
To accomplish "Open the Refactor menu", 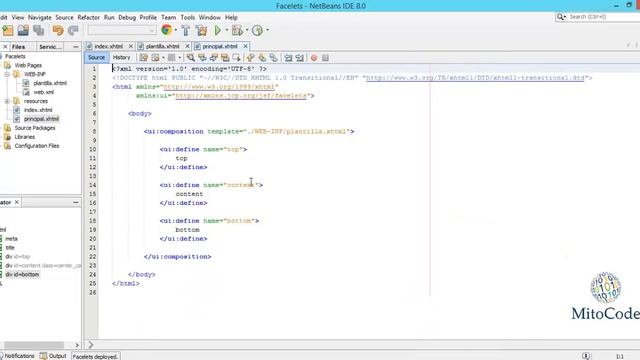I will coord(89,18).
